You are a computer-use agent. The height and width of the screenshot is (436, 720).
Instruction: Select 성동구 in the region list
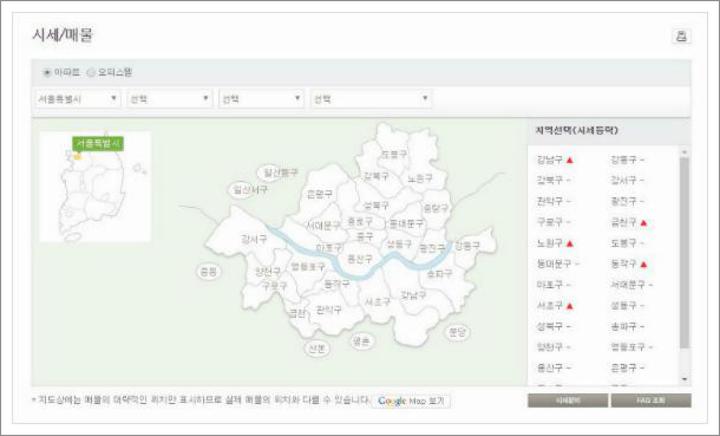click(623, 306)
